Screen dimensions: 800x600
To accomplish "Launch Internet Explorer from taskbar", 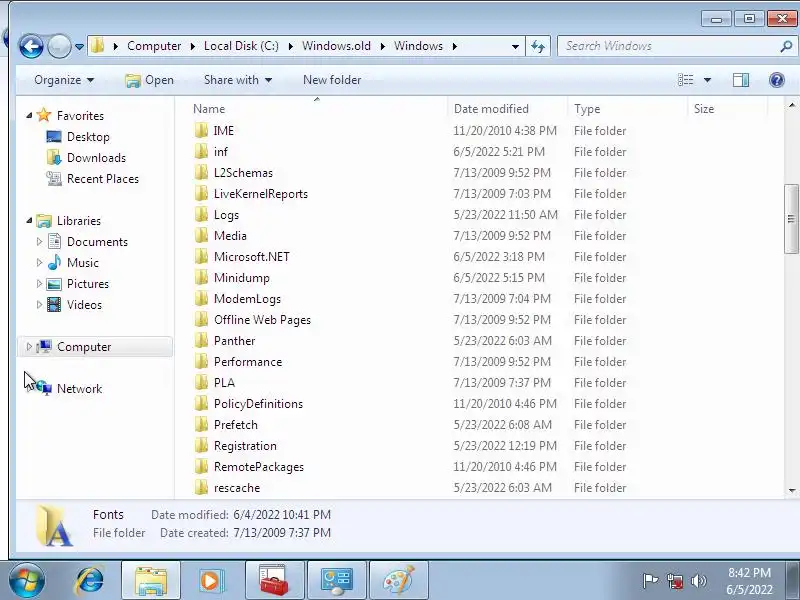I will [x=90, y=580].
